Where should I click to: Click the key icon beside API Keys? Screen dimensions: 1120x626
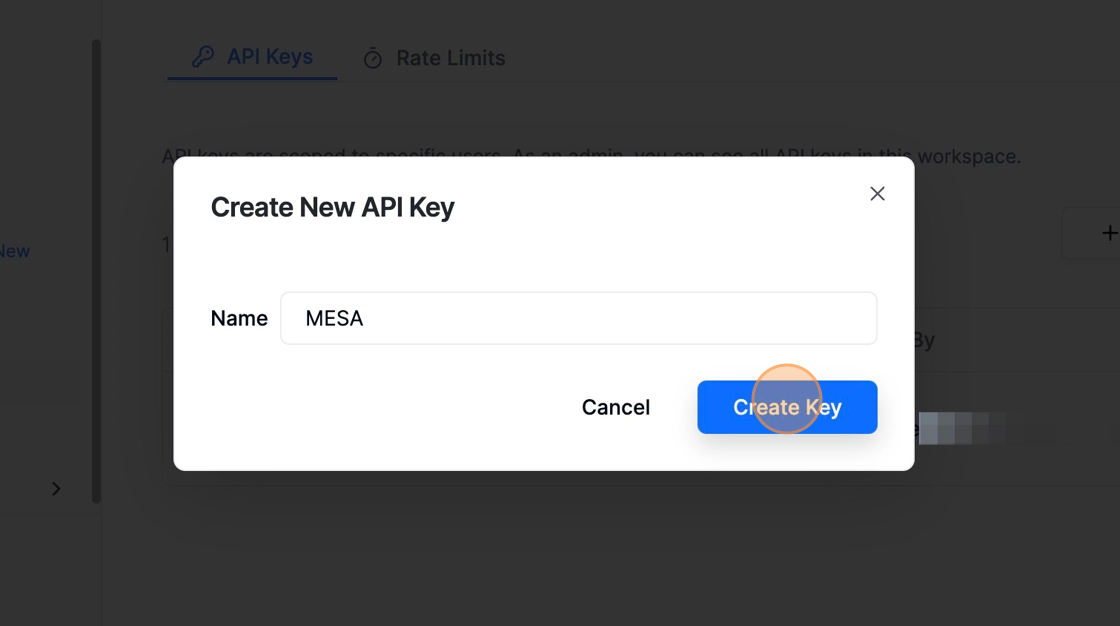[x=203, y=57]
